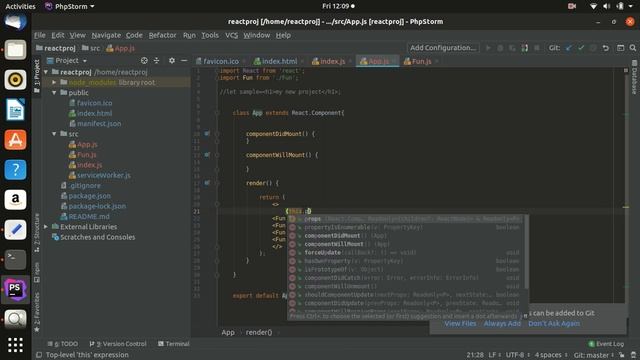Open package.json in project tree

pos(89,196)
